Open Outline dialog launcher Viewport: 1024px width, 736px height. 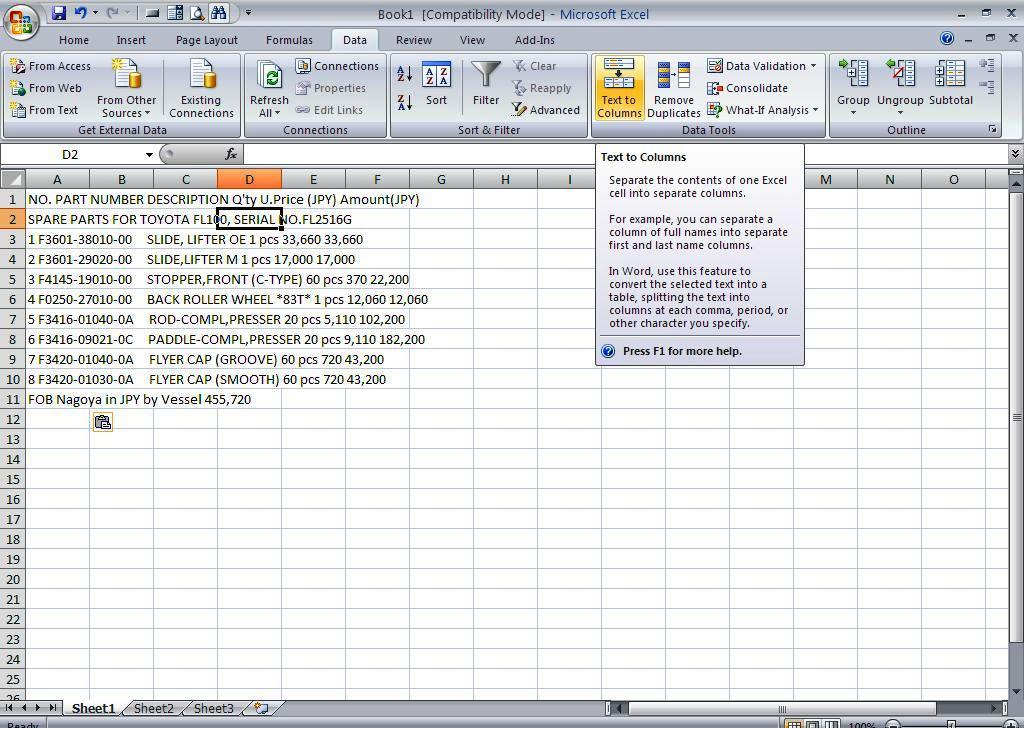(993, 129)
